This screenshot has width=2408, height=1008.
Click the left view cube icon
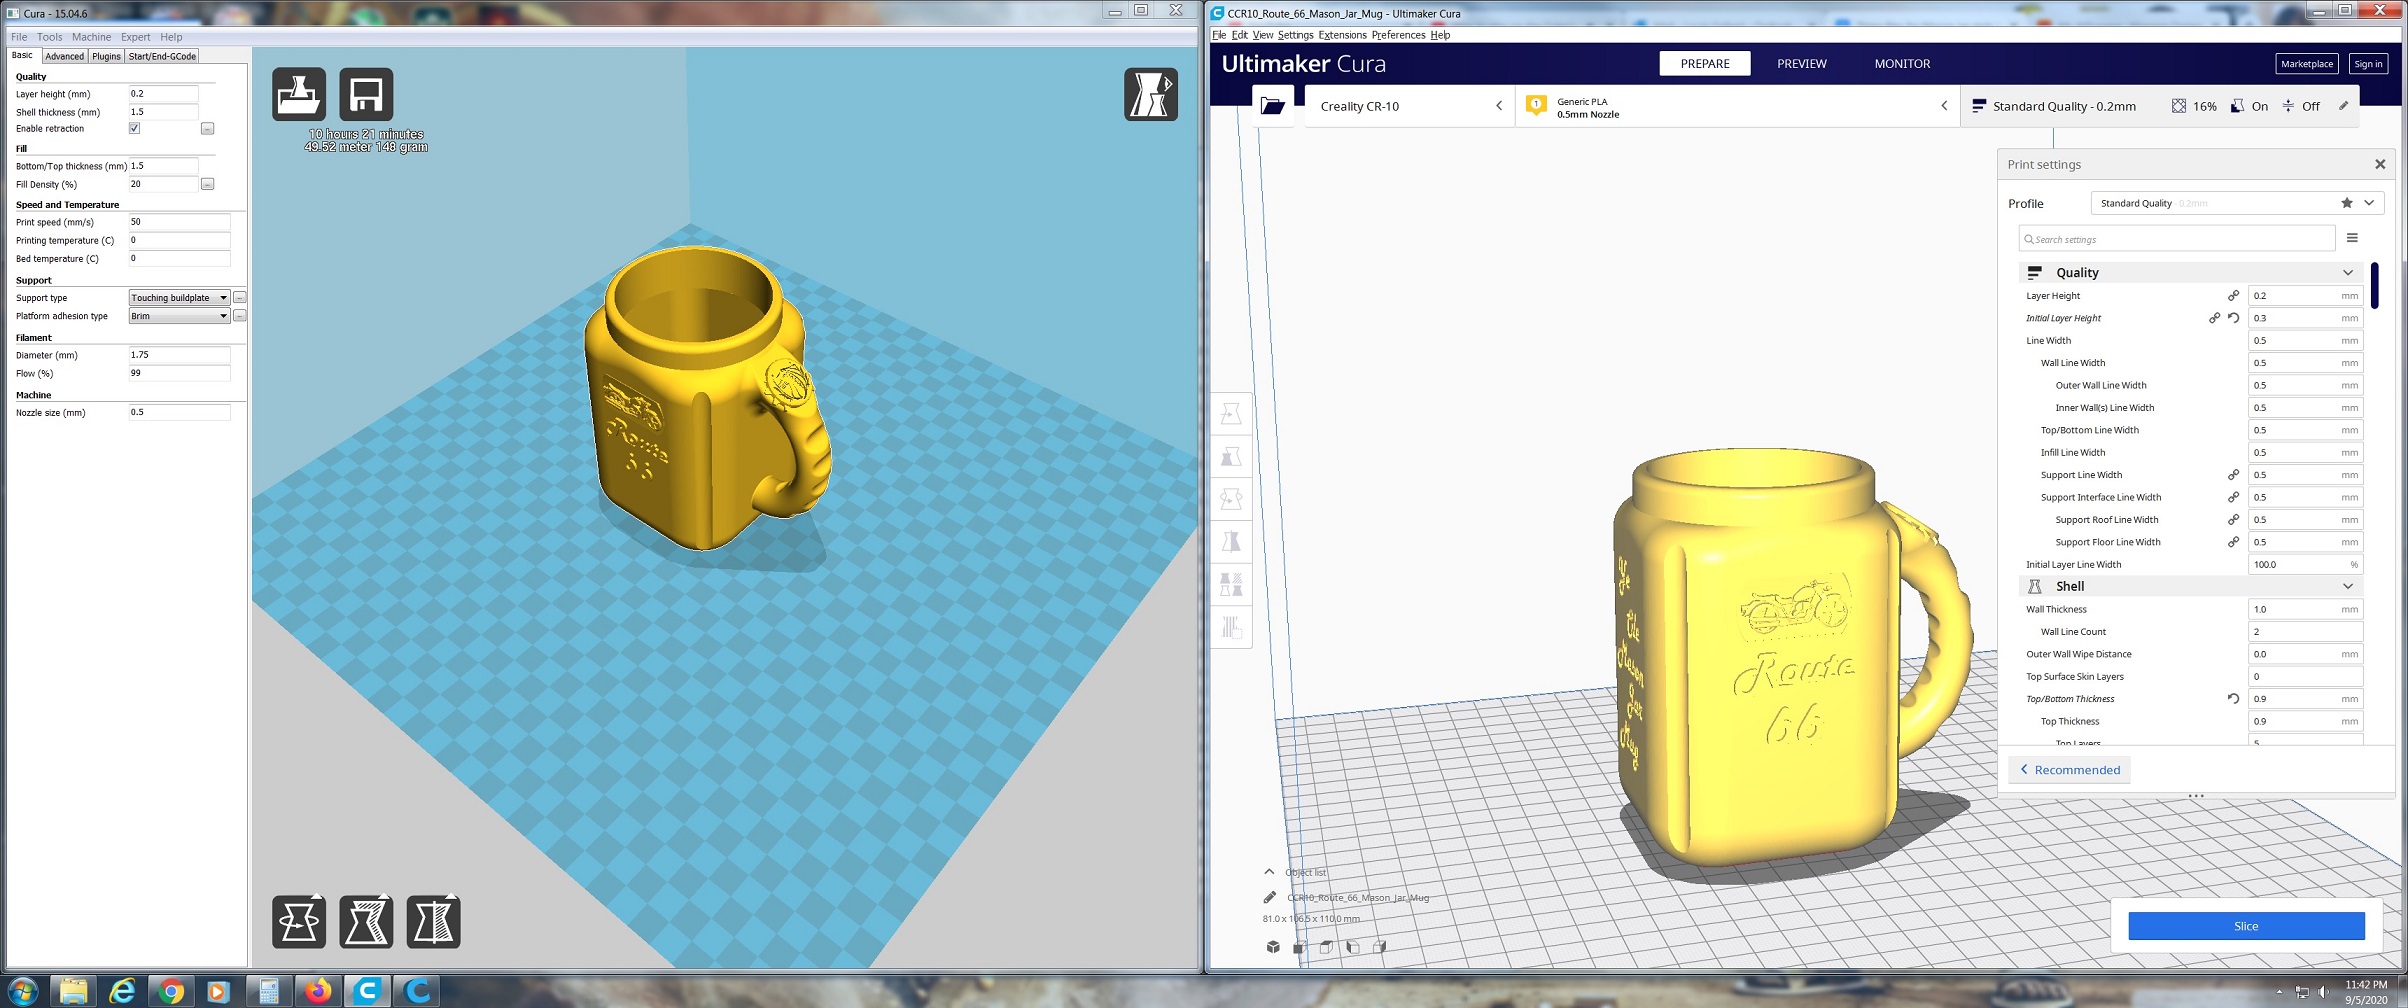pos(1353,947)
